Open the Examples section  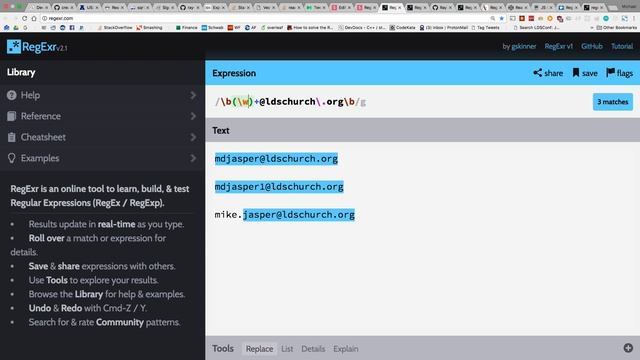102,158
